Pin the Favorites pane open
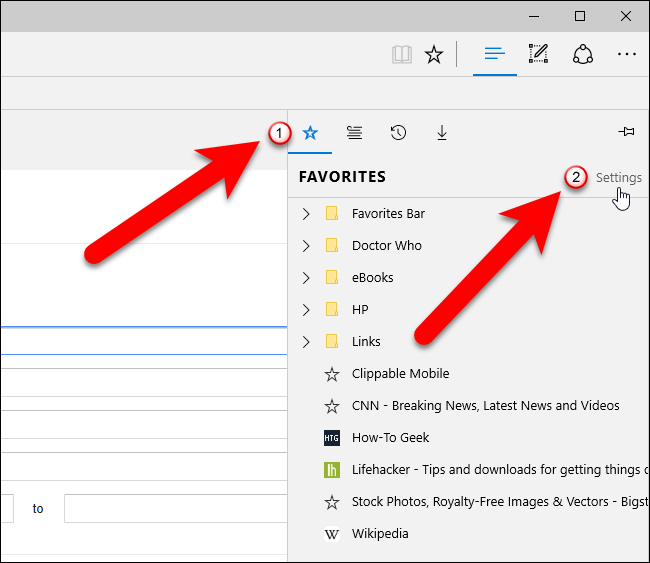Viewport: 650px width, 563px height. pyautogui.click(x=627, y=132)
